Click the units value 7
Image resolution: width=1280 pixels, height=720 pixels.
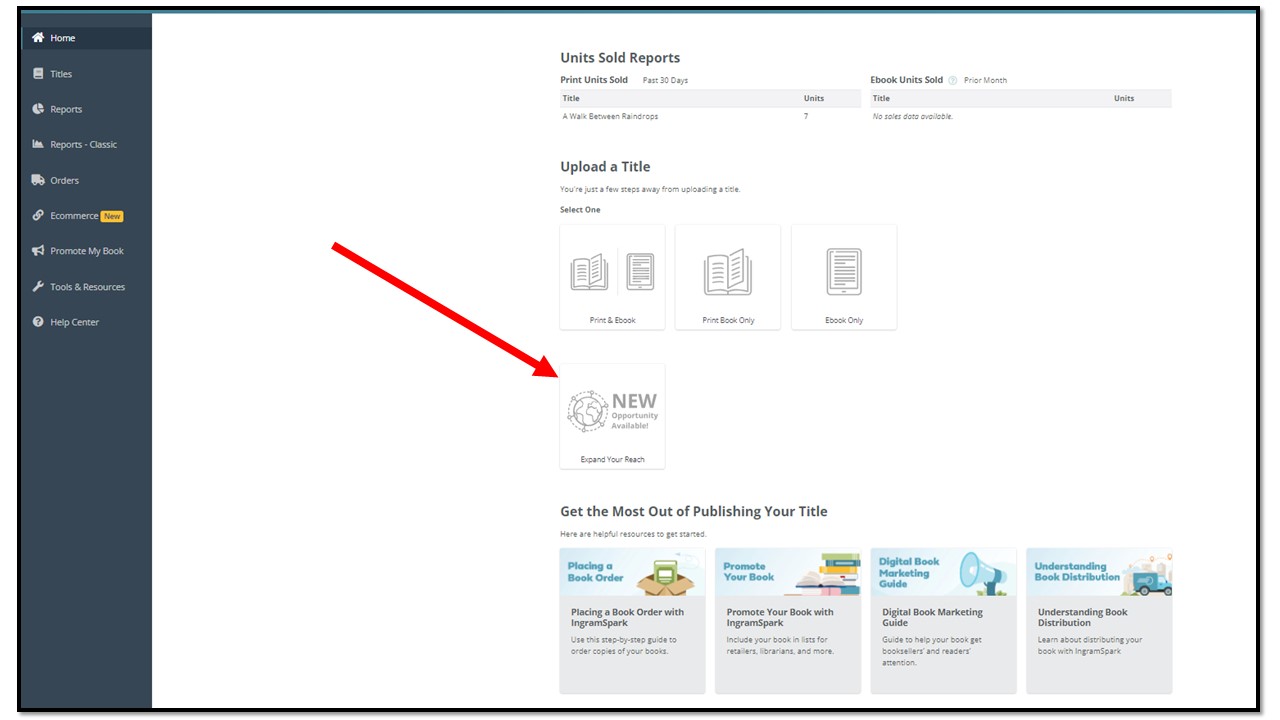click(806, 116)
